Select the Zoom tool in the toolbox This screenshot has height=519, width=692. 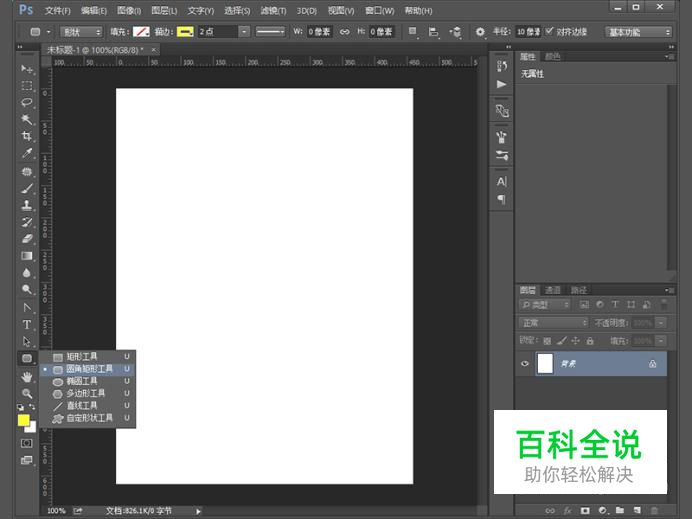pyautogui.click(x=27, y=393)
